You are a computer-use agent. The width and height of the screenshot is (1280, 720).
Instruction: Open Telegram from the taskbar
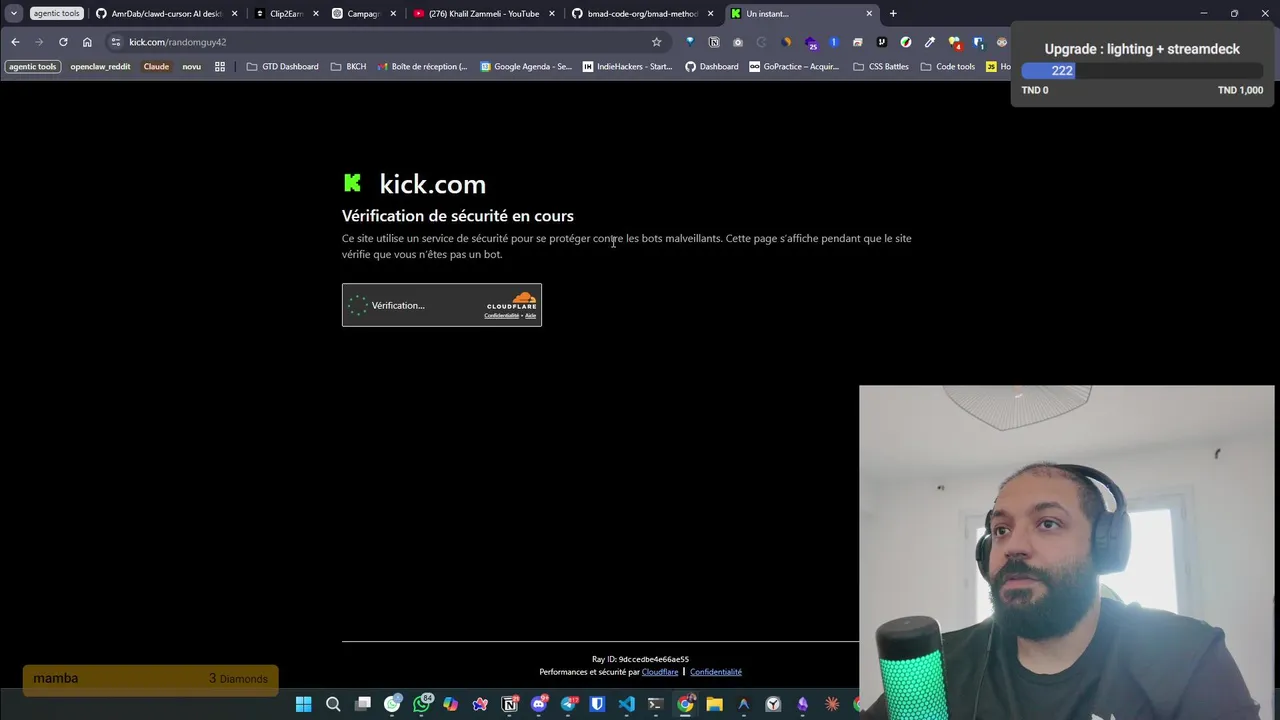569,704
